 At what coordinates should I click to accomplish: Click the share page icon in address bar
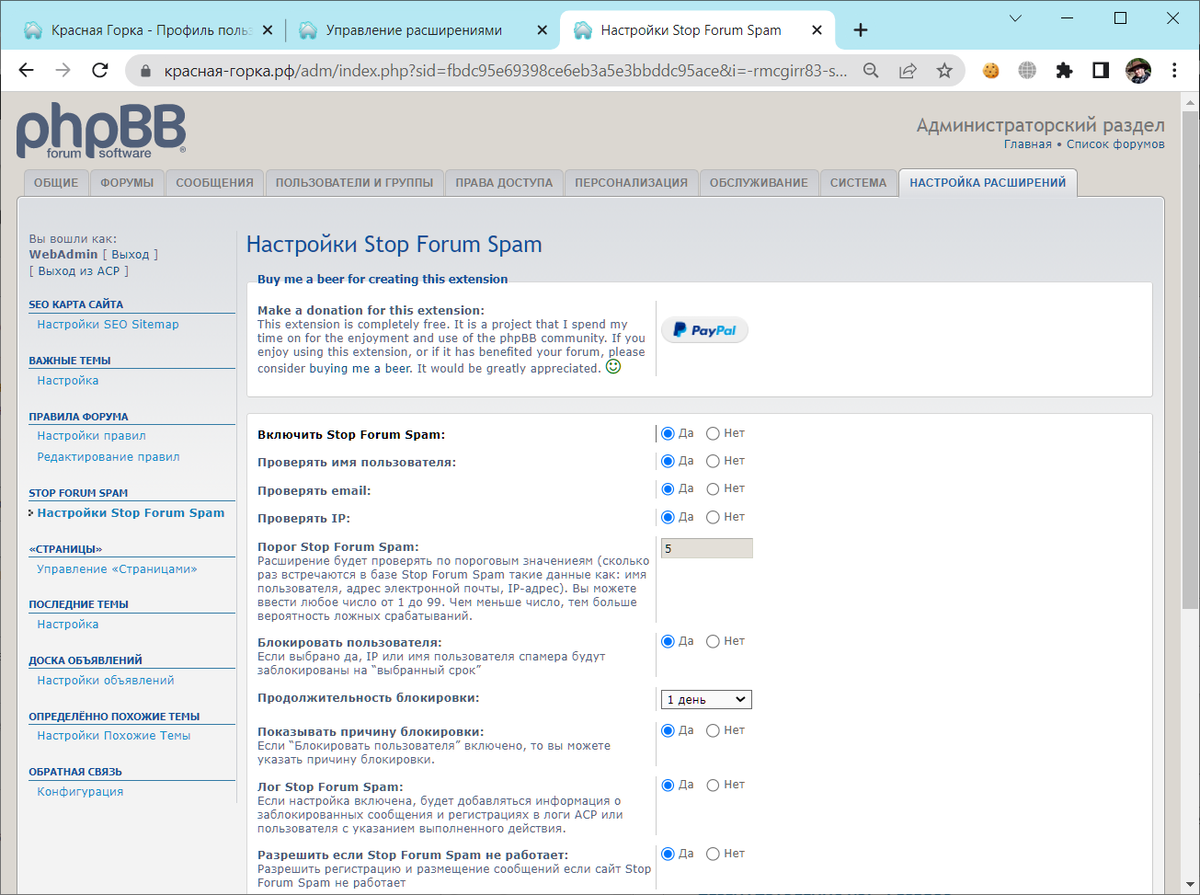pyautogui.click(x=908, y=71)
